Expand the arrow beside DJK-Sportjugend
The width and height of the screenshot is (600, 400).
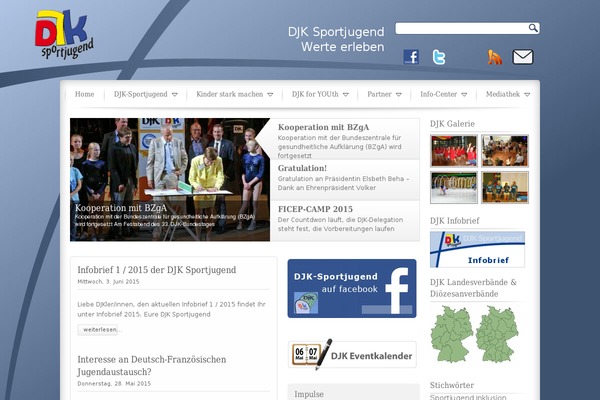pos(174,95)
